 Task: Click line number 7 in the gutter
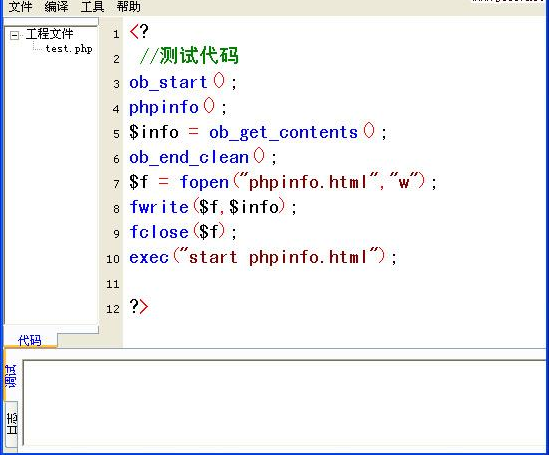(x=116, y=184)
